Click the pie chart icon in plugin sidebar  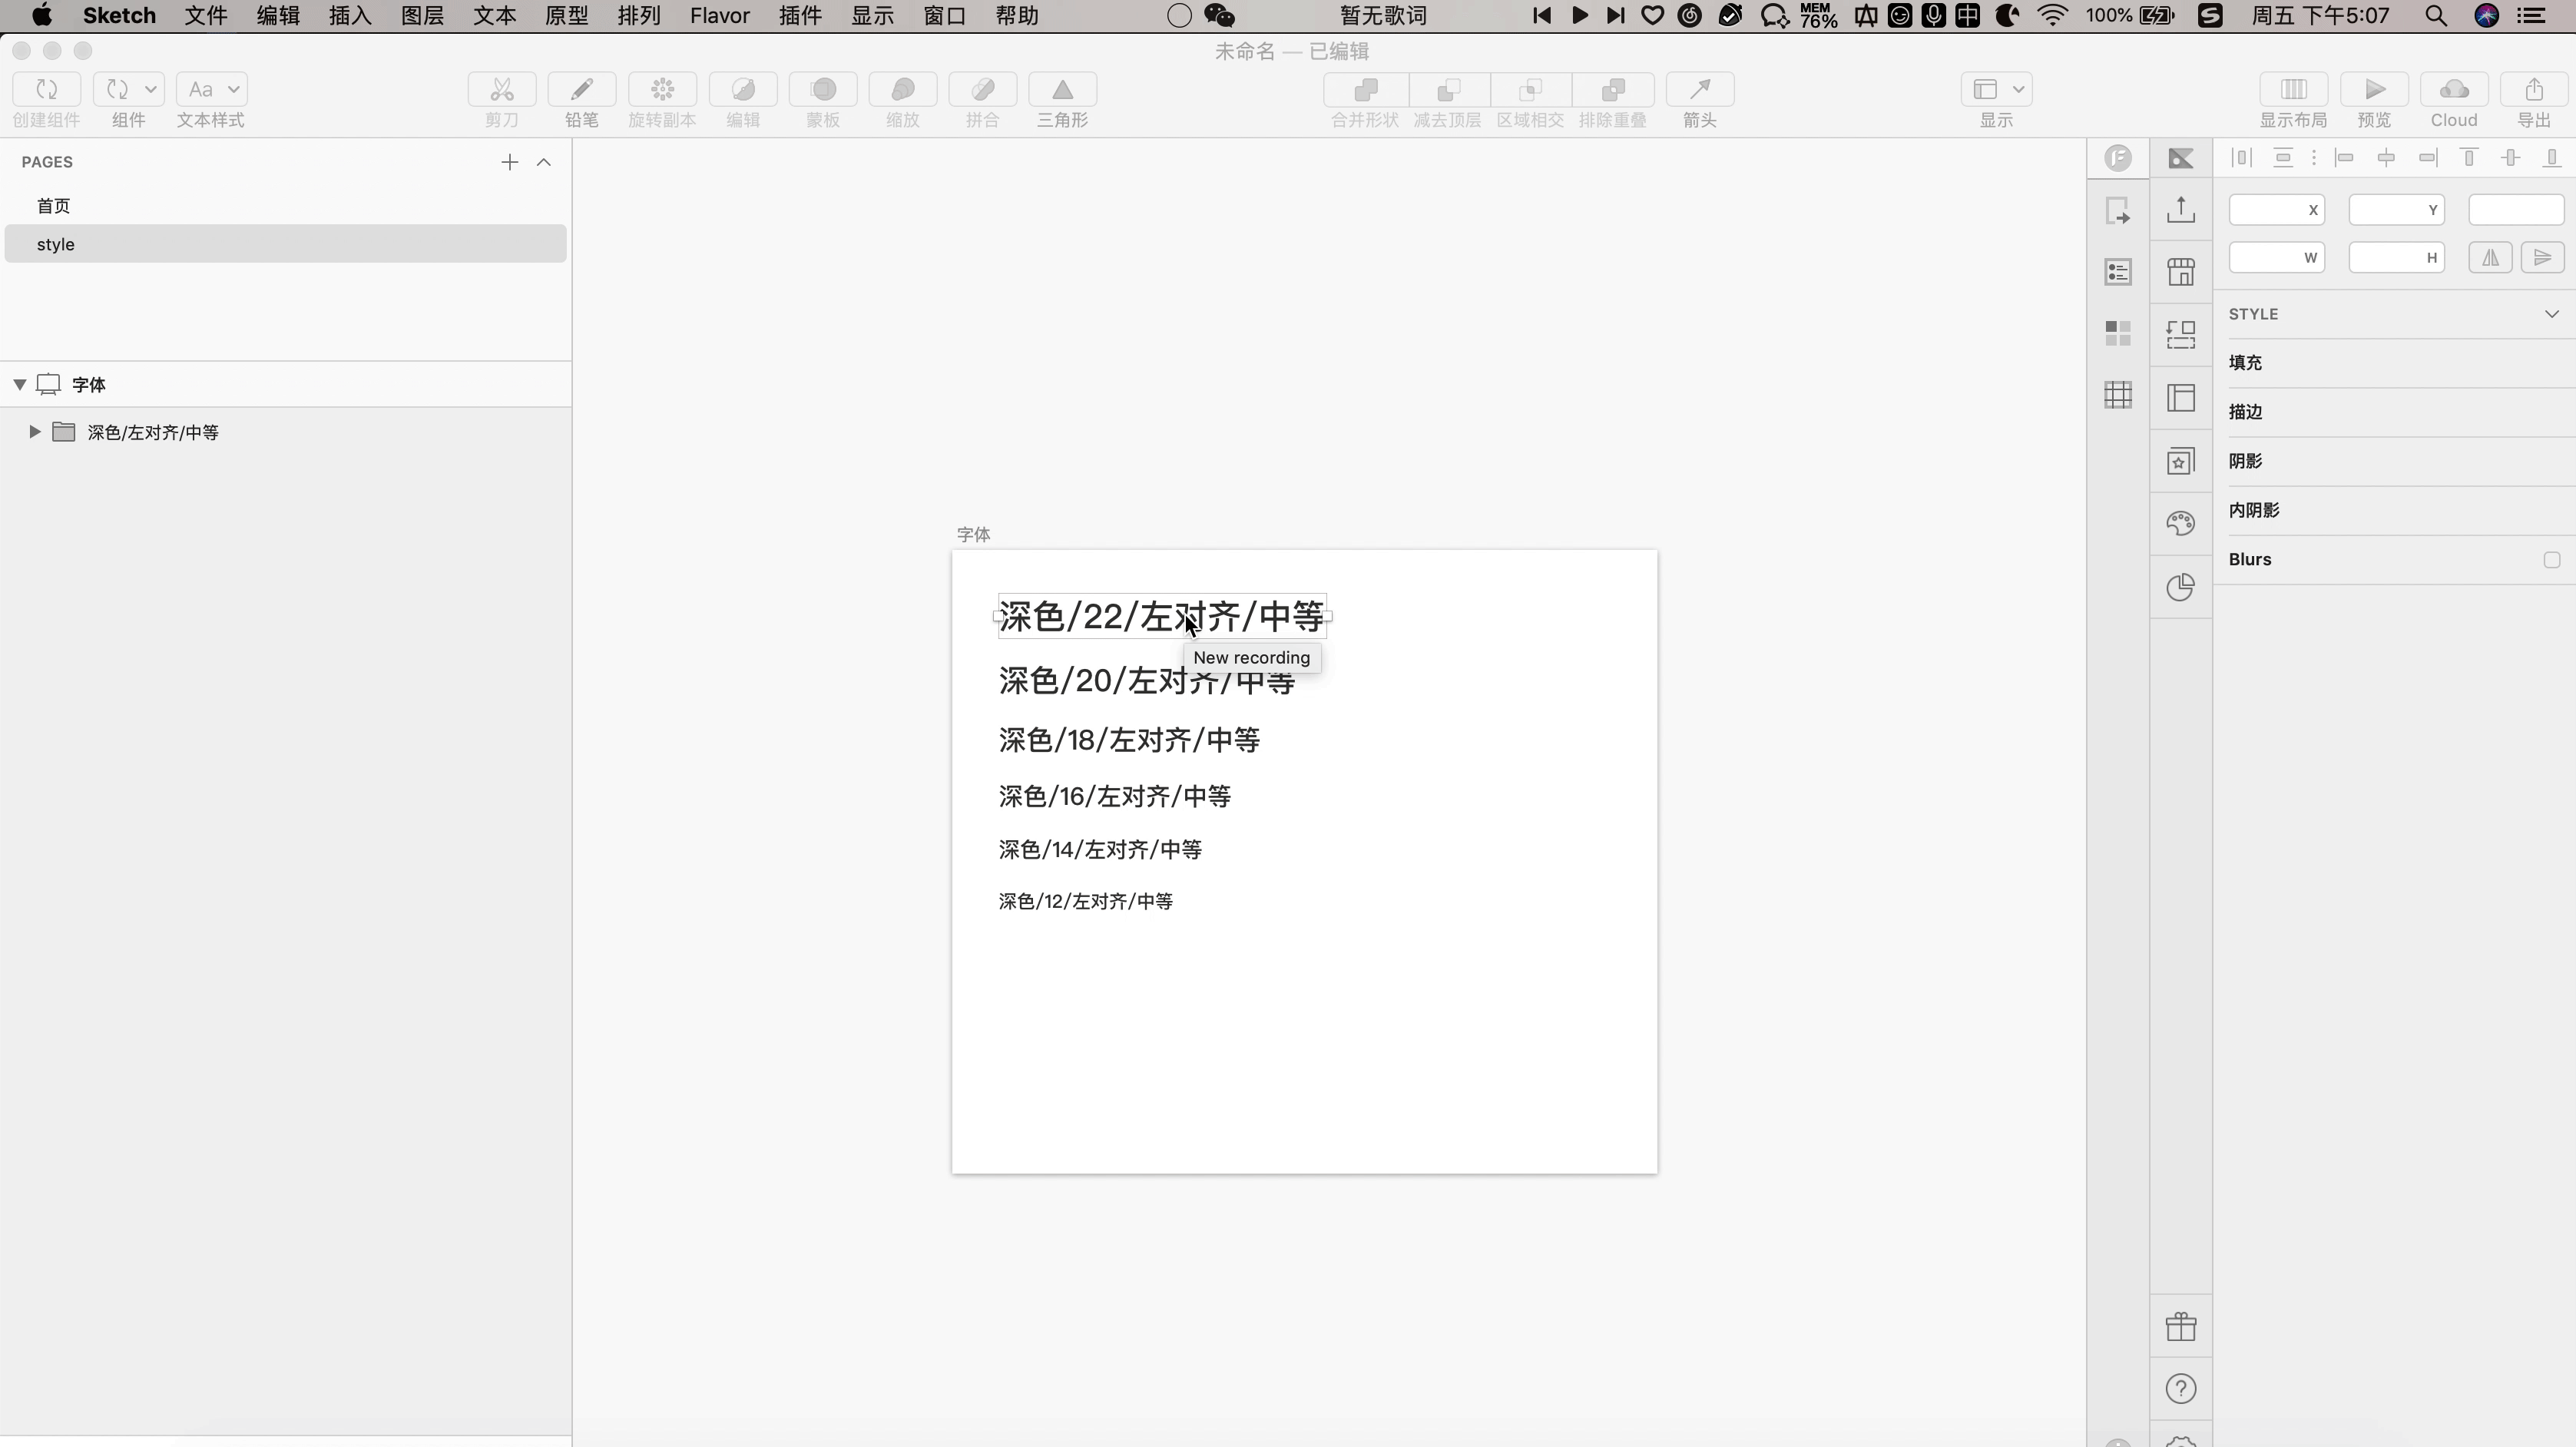[2180, 587]
